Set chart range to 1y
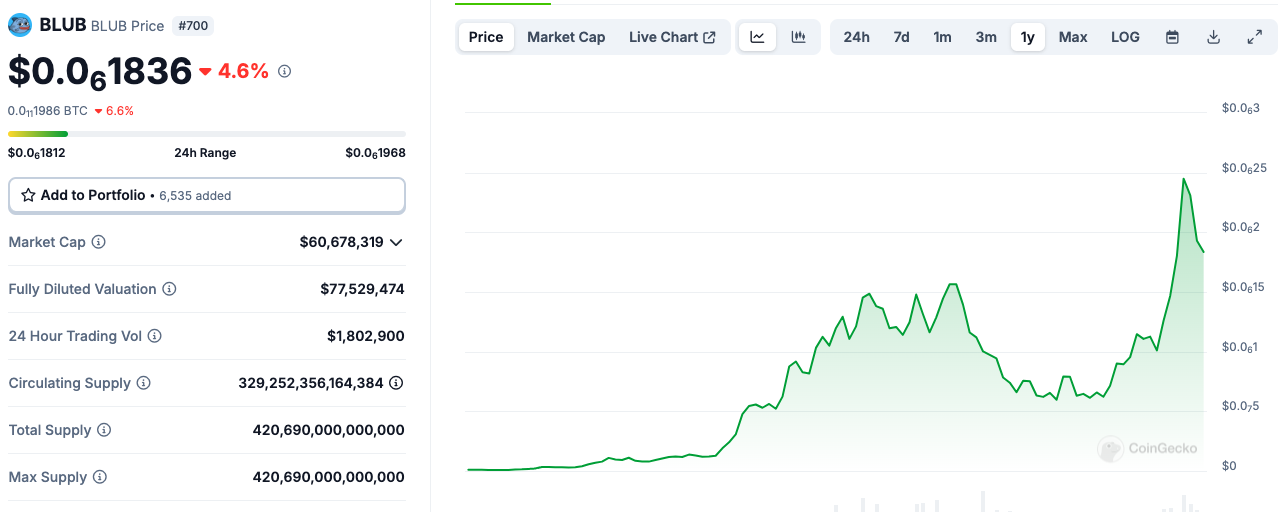The image size is (1285, 512). click(x=1027, y=37)
